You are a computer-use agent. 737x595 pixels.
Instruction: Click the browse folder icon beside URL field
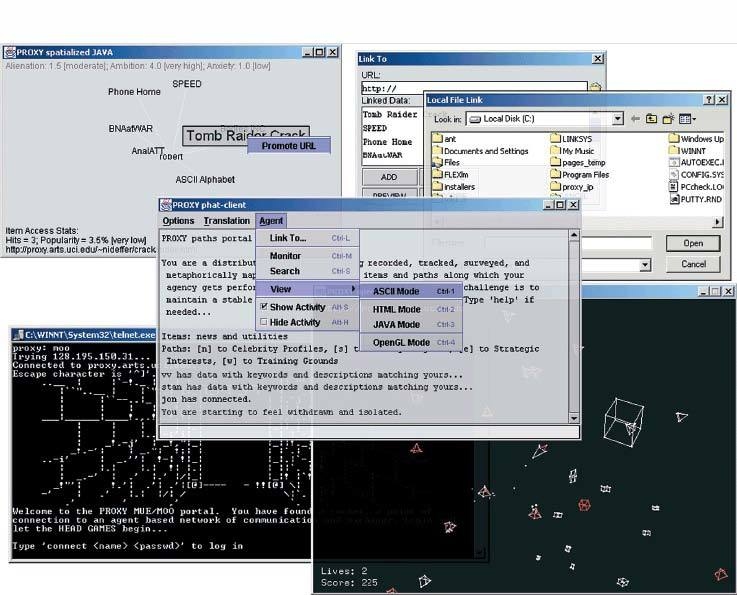point(596,88)
